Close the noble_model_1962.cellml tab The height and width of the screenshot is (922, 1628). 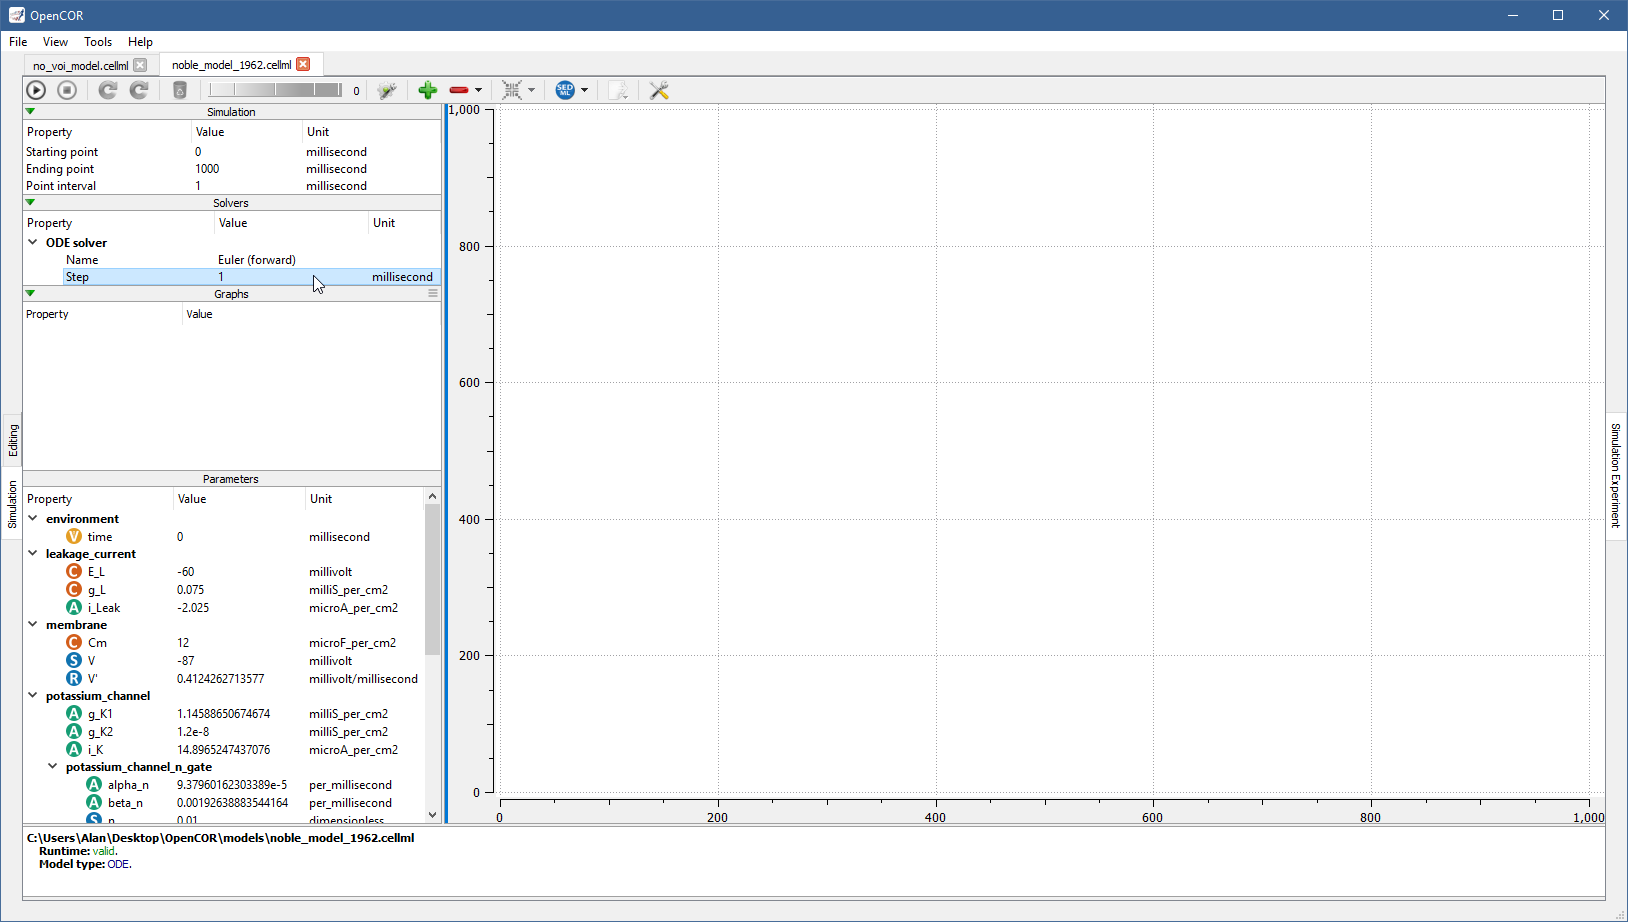(x=303, y=64)
